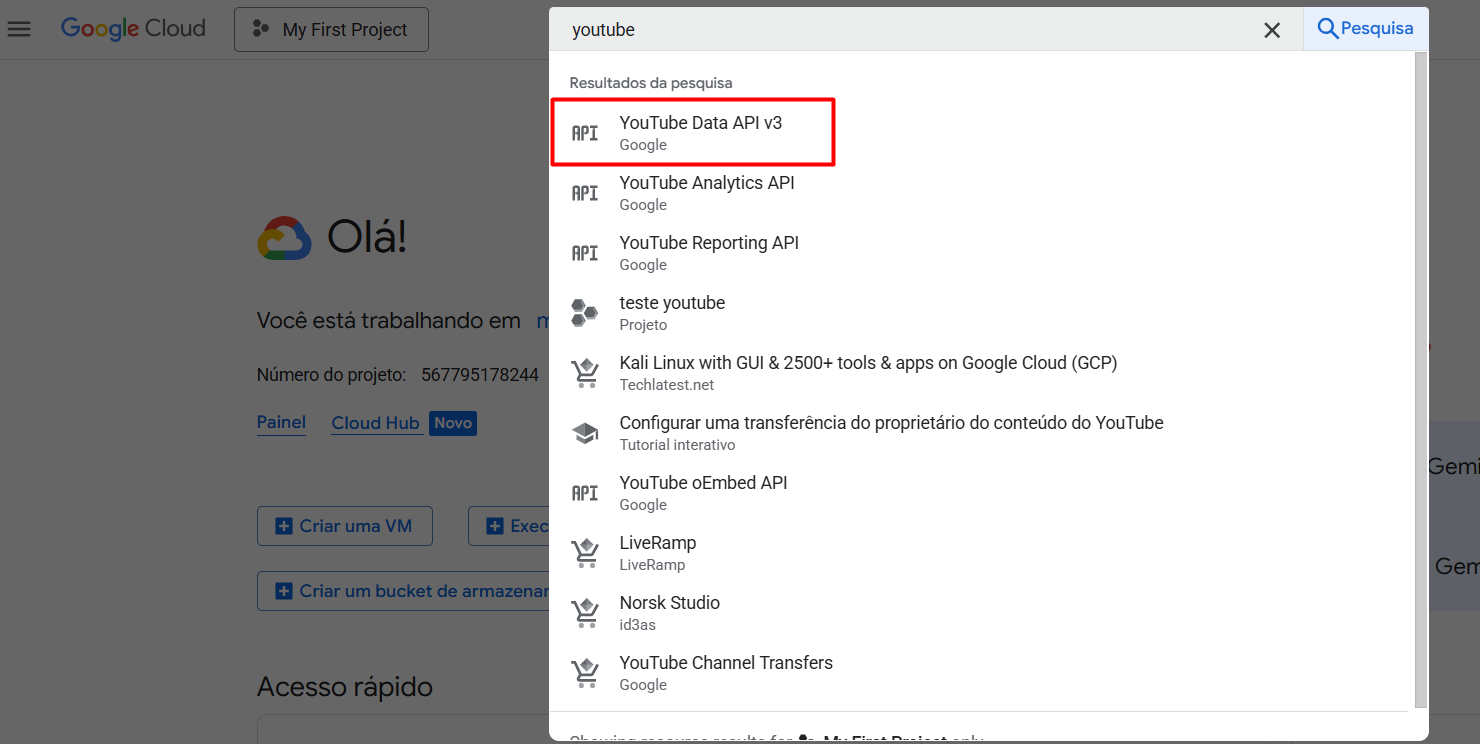Click the Pesquisa search button
This screenshot has height=744, width=1480.
1366,29
